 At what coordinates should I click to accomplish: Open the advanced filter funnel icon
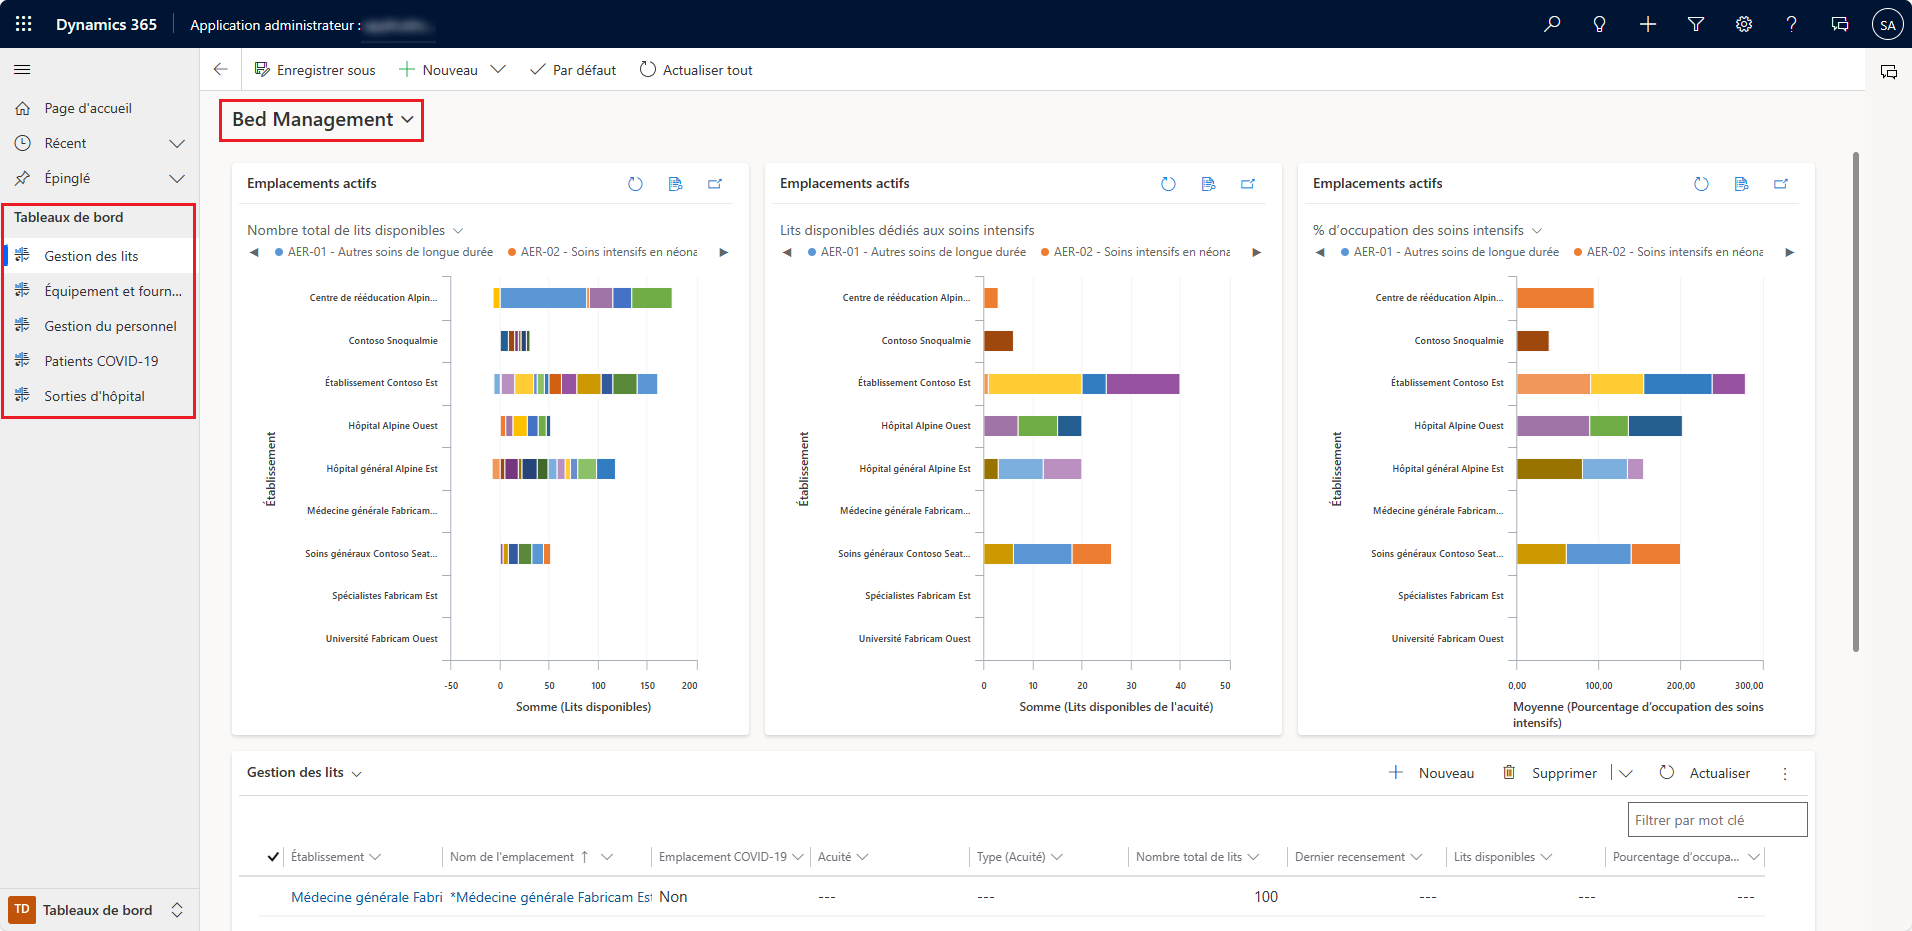point(1696,24)
